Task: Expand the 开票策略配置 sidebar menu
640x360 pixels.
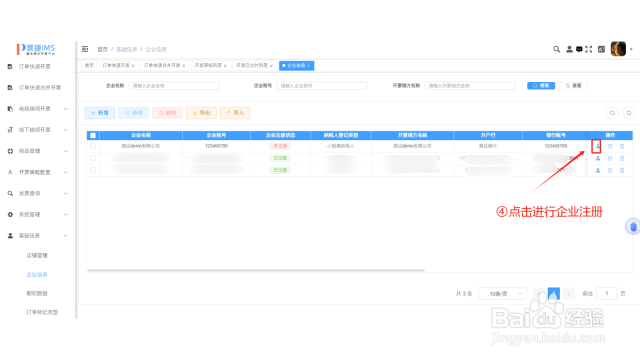Action: [38, 172]
